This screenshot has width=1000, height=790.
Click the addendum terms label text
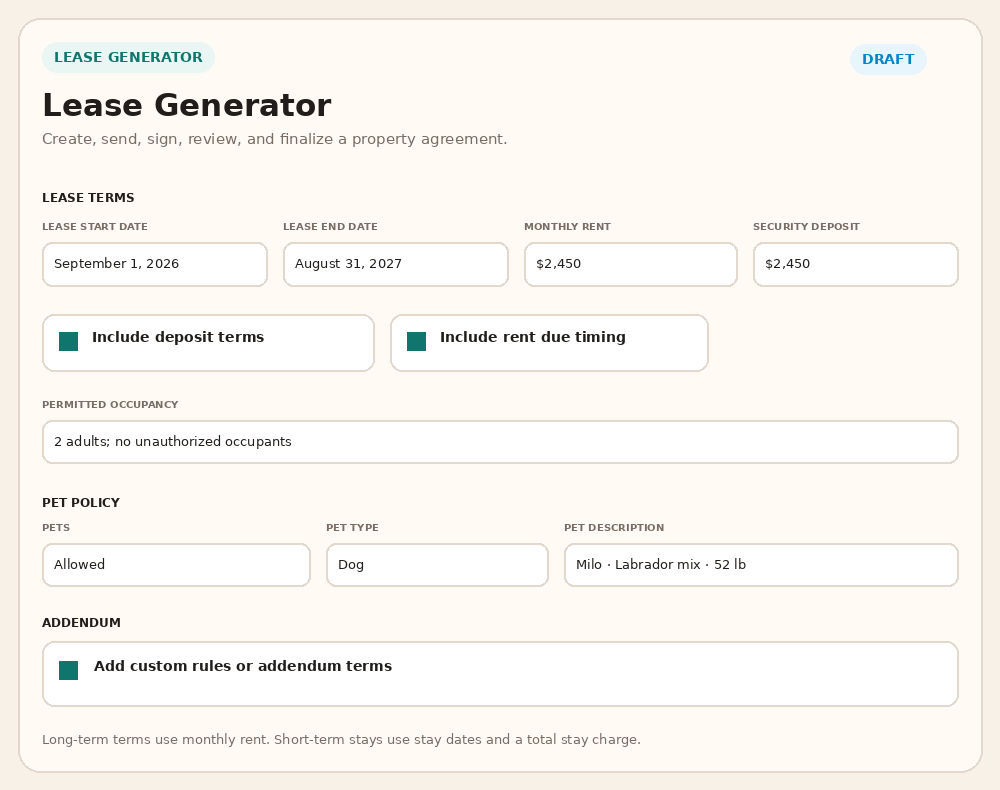pos(243,666)
